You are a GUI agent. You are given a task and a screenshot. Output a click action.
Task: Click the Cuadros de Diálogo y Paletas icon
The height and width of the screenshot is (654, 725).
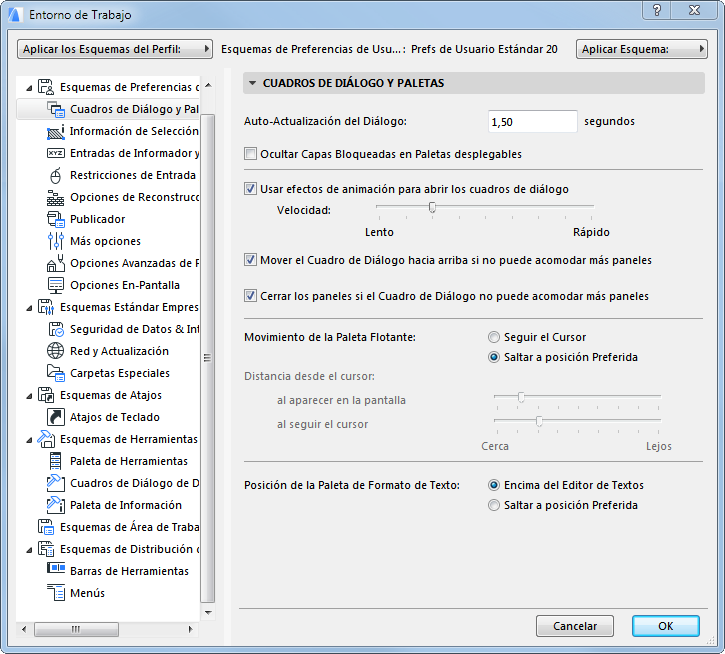(56, 109)
